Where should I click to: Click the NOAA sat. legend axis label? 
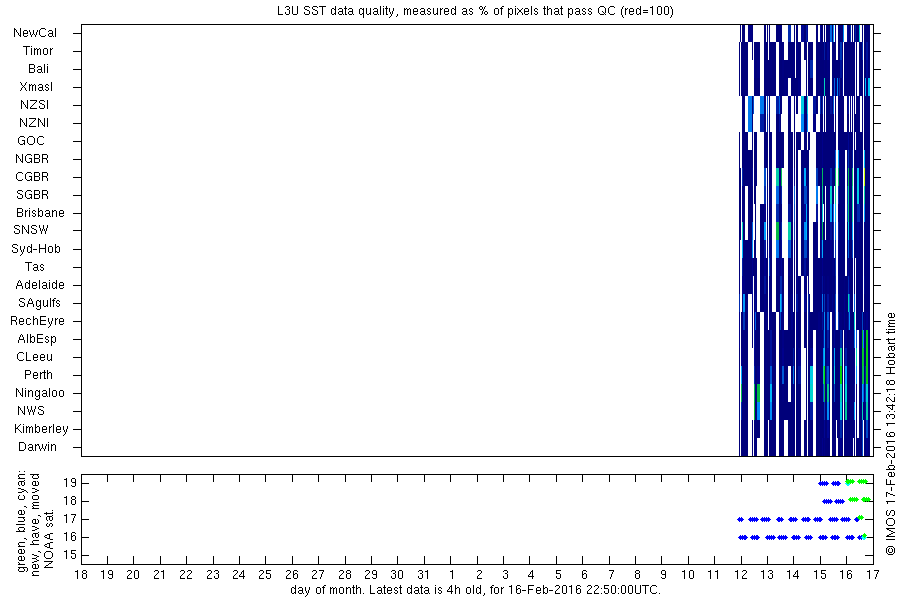[x=49, y=539]
